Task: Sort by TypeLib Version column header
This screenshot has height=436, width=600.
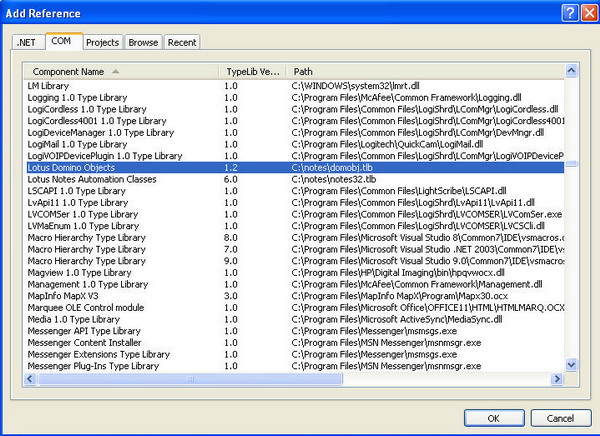Action: click(252, 72)
